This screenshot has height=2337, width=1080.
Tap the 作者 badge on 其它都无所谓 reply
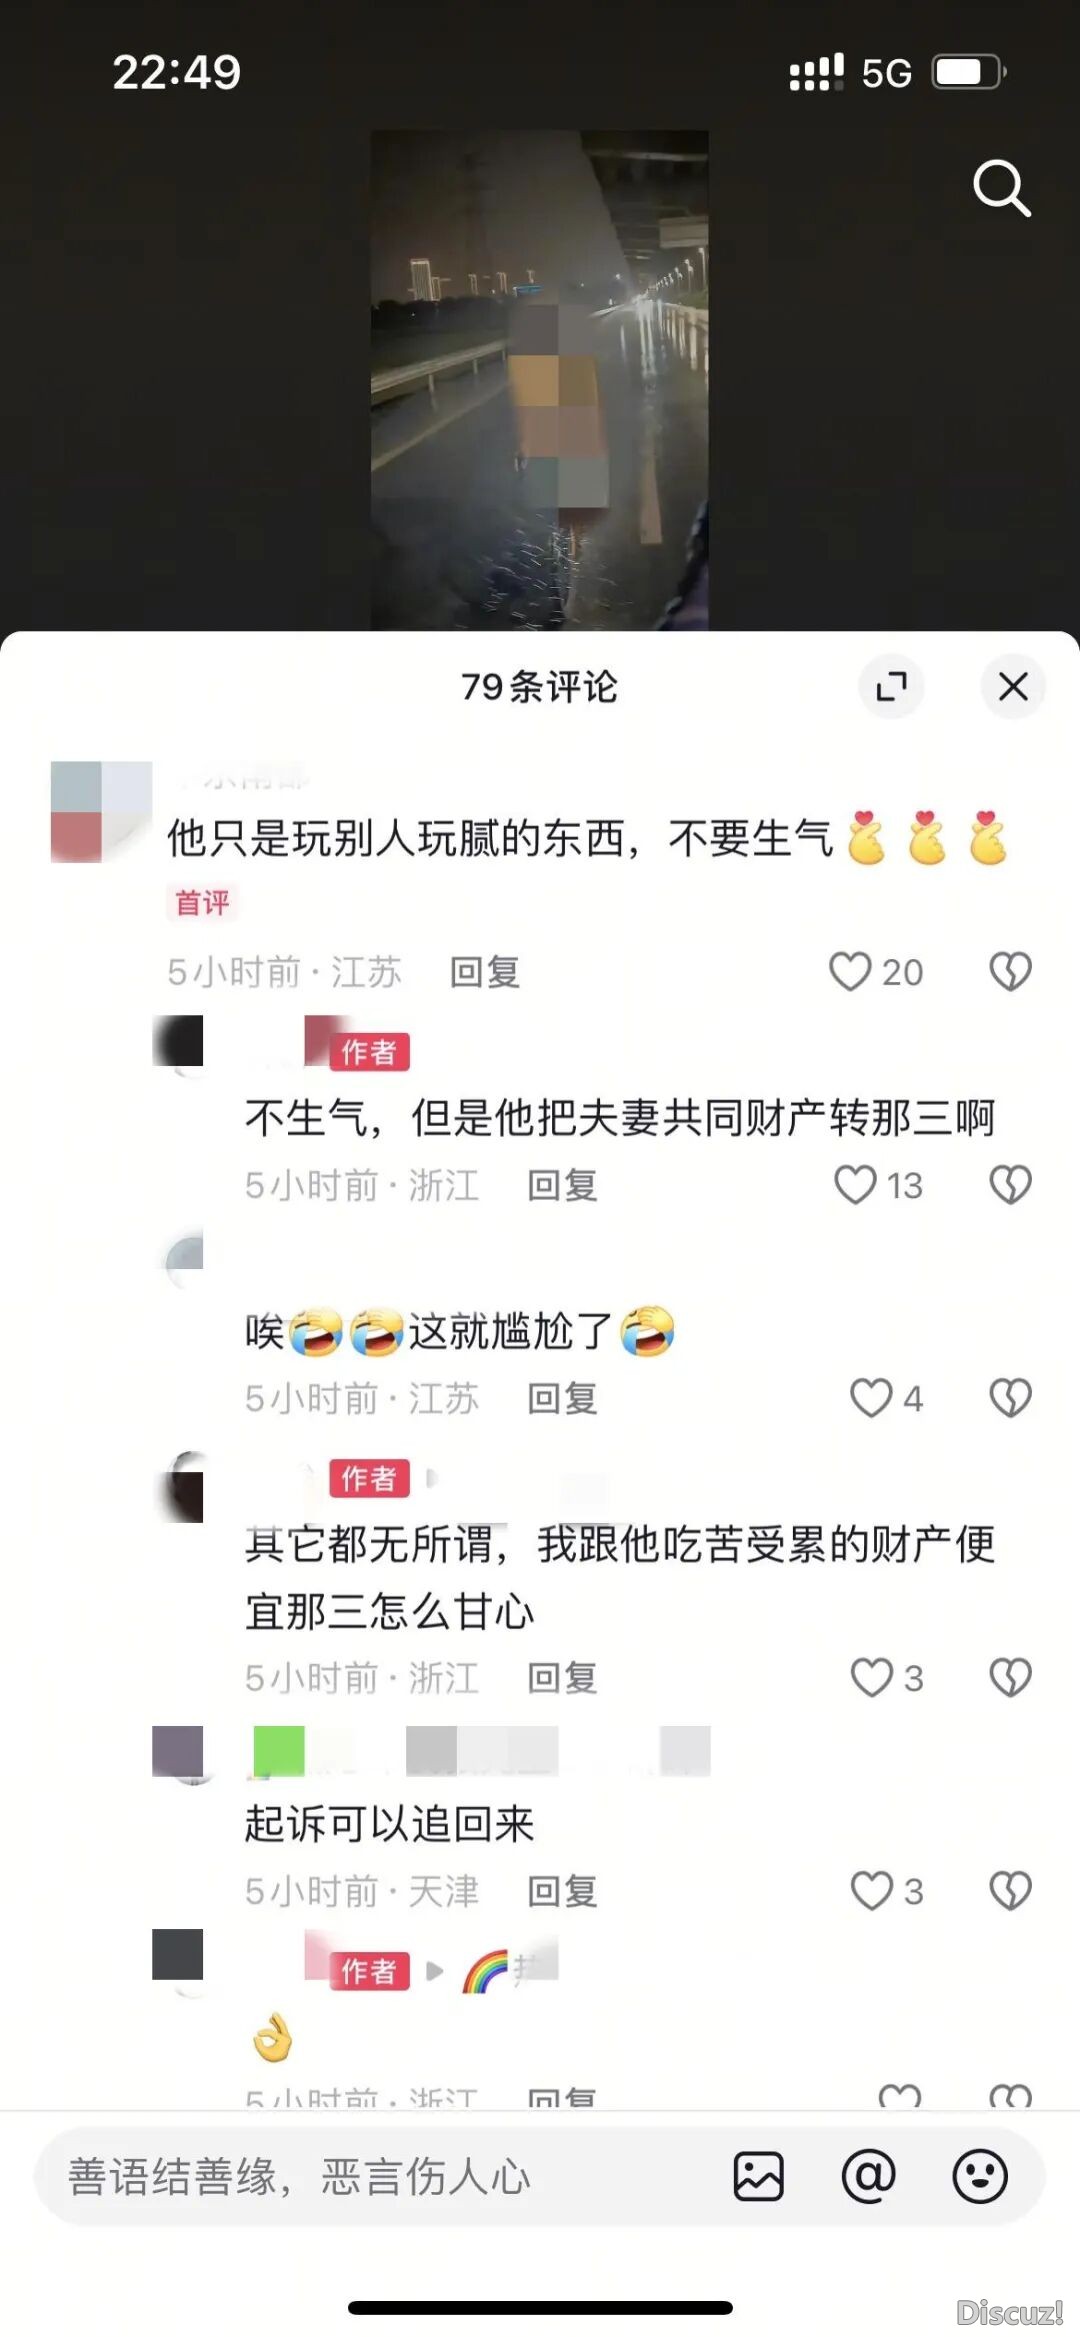(369, 1478)
